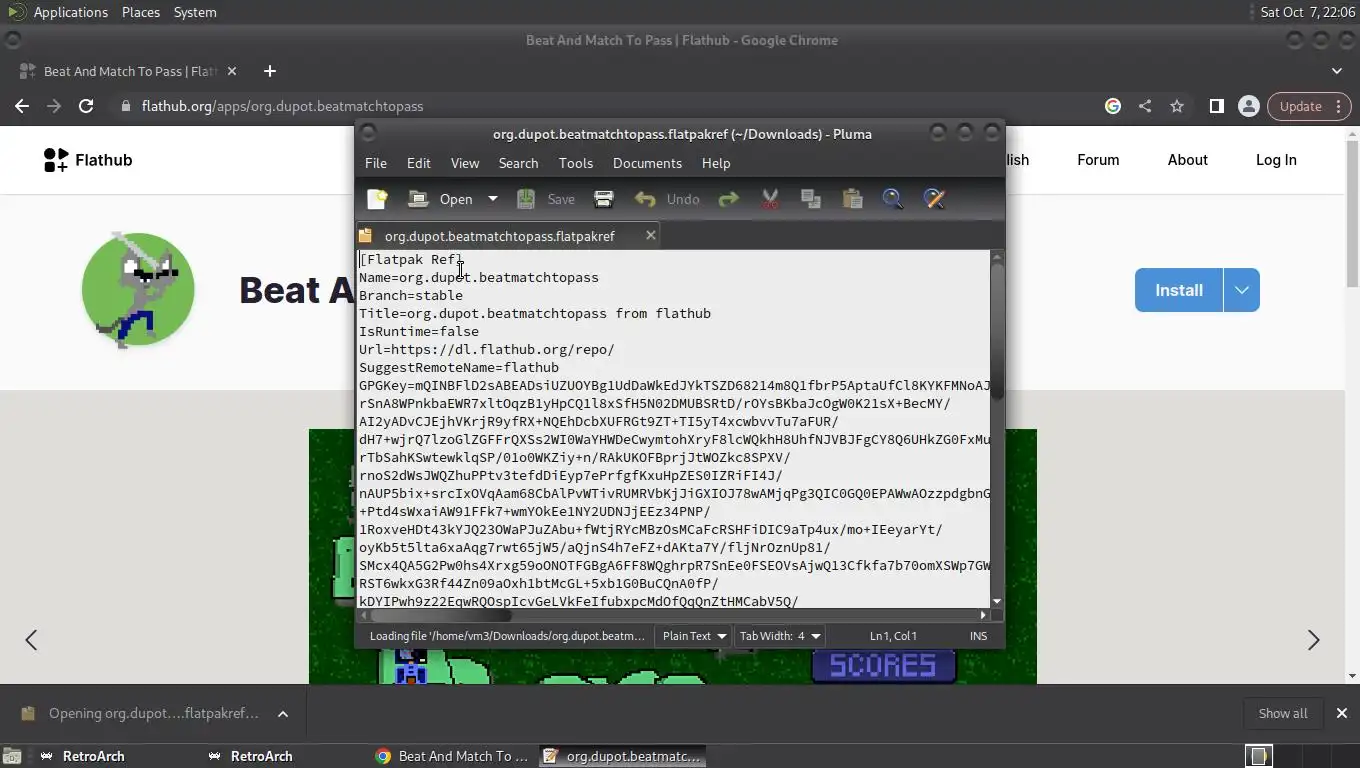Click the New document icon in Pluma

click(377, 199)
